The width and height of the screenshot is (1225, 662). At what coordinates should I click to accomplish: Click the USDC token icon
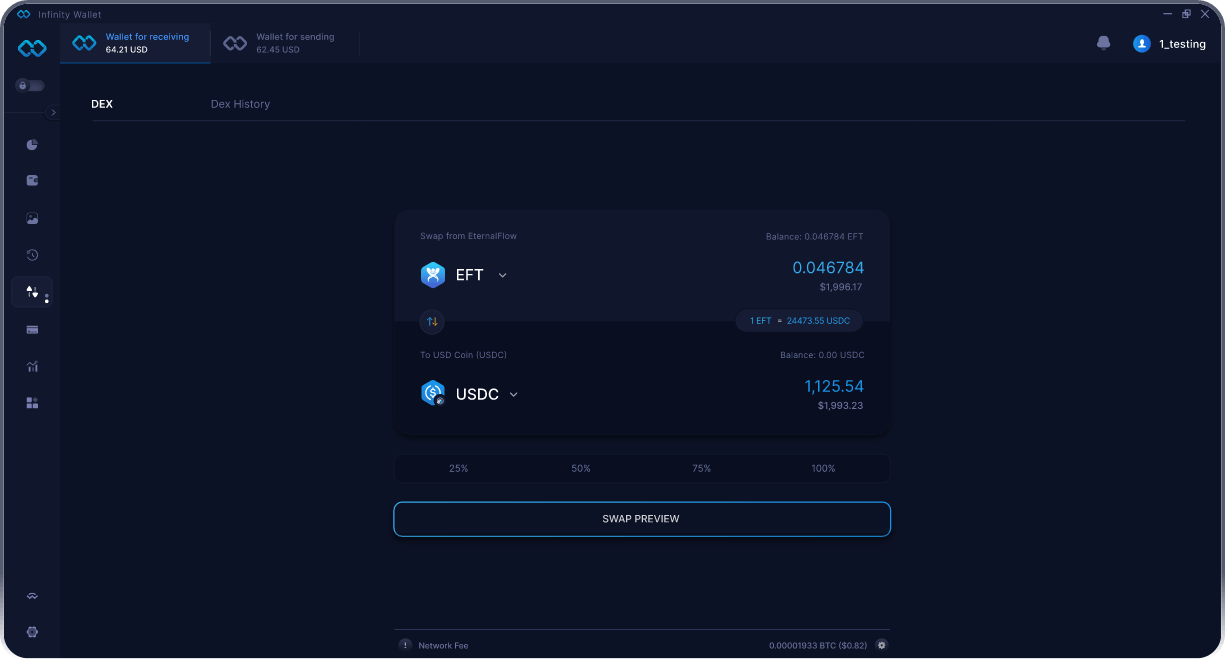433,393
